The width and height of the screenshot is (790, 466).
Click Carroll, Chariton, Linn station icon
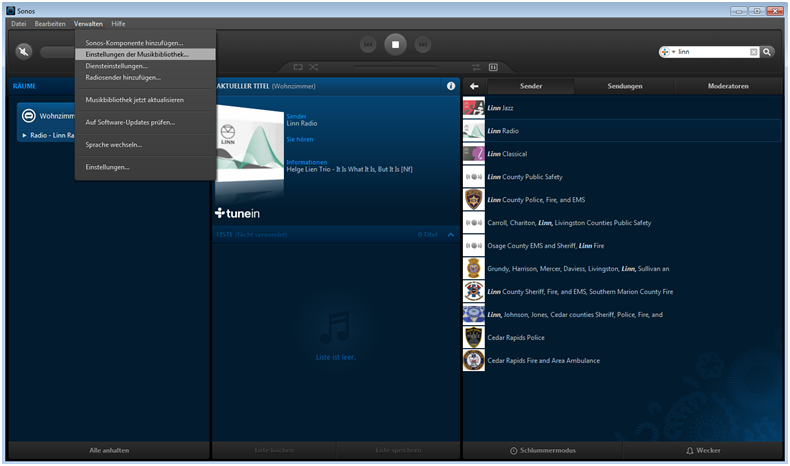tap(474, 223)
